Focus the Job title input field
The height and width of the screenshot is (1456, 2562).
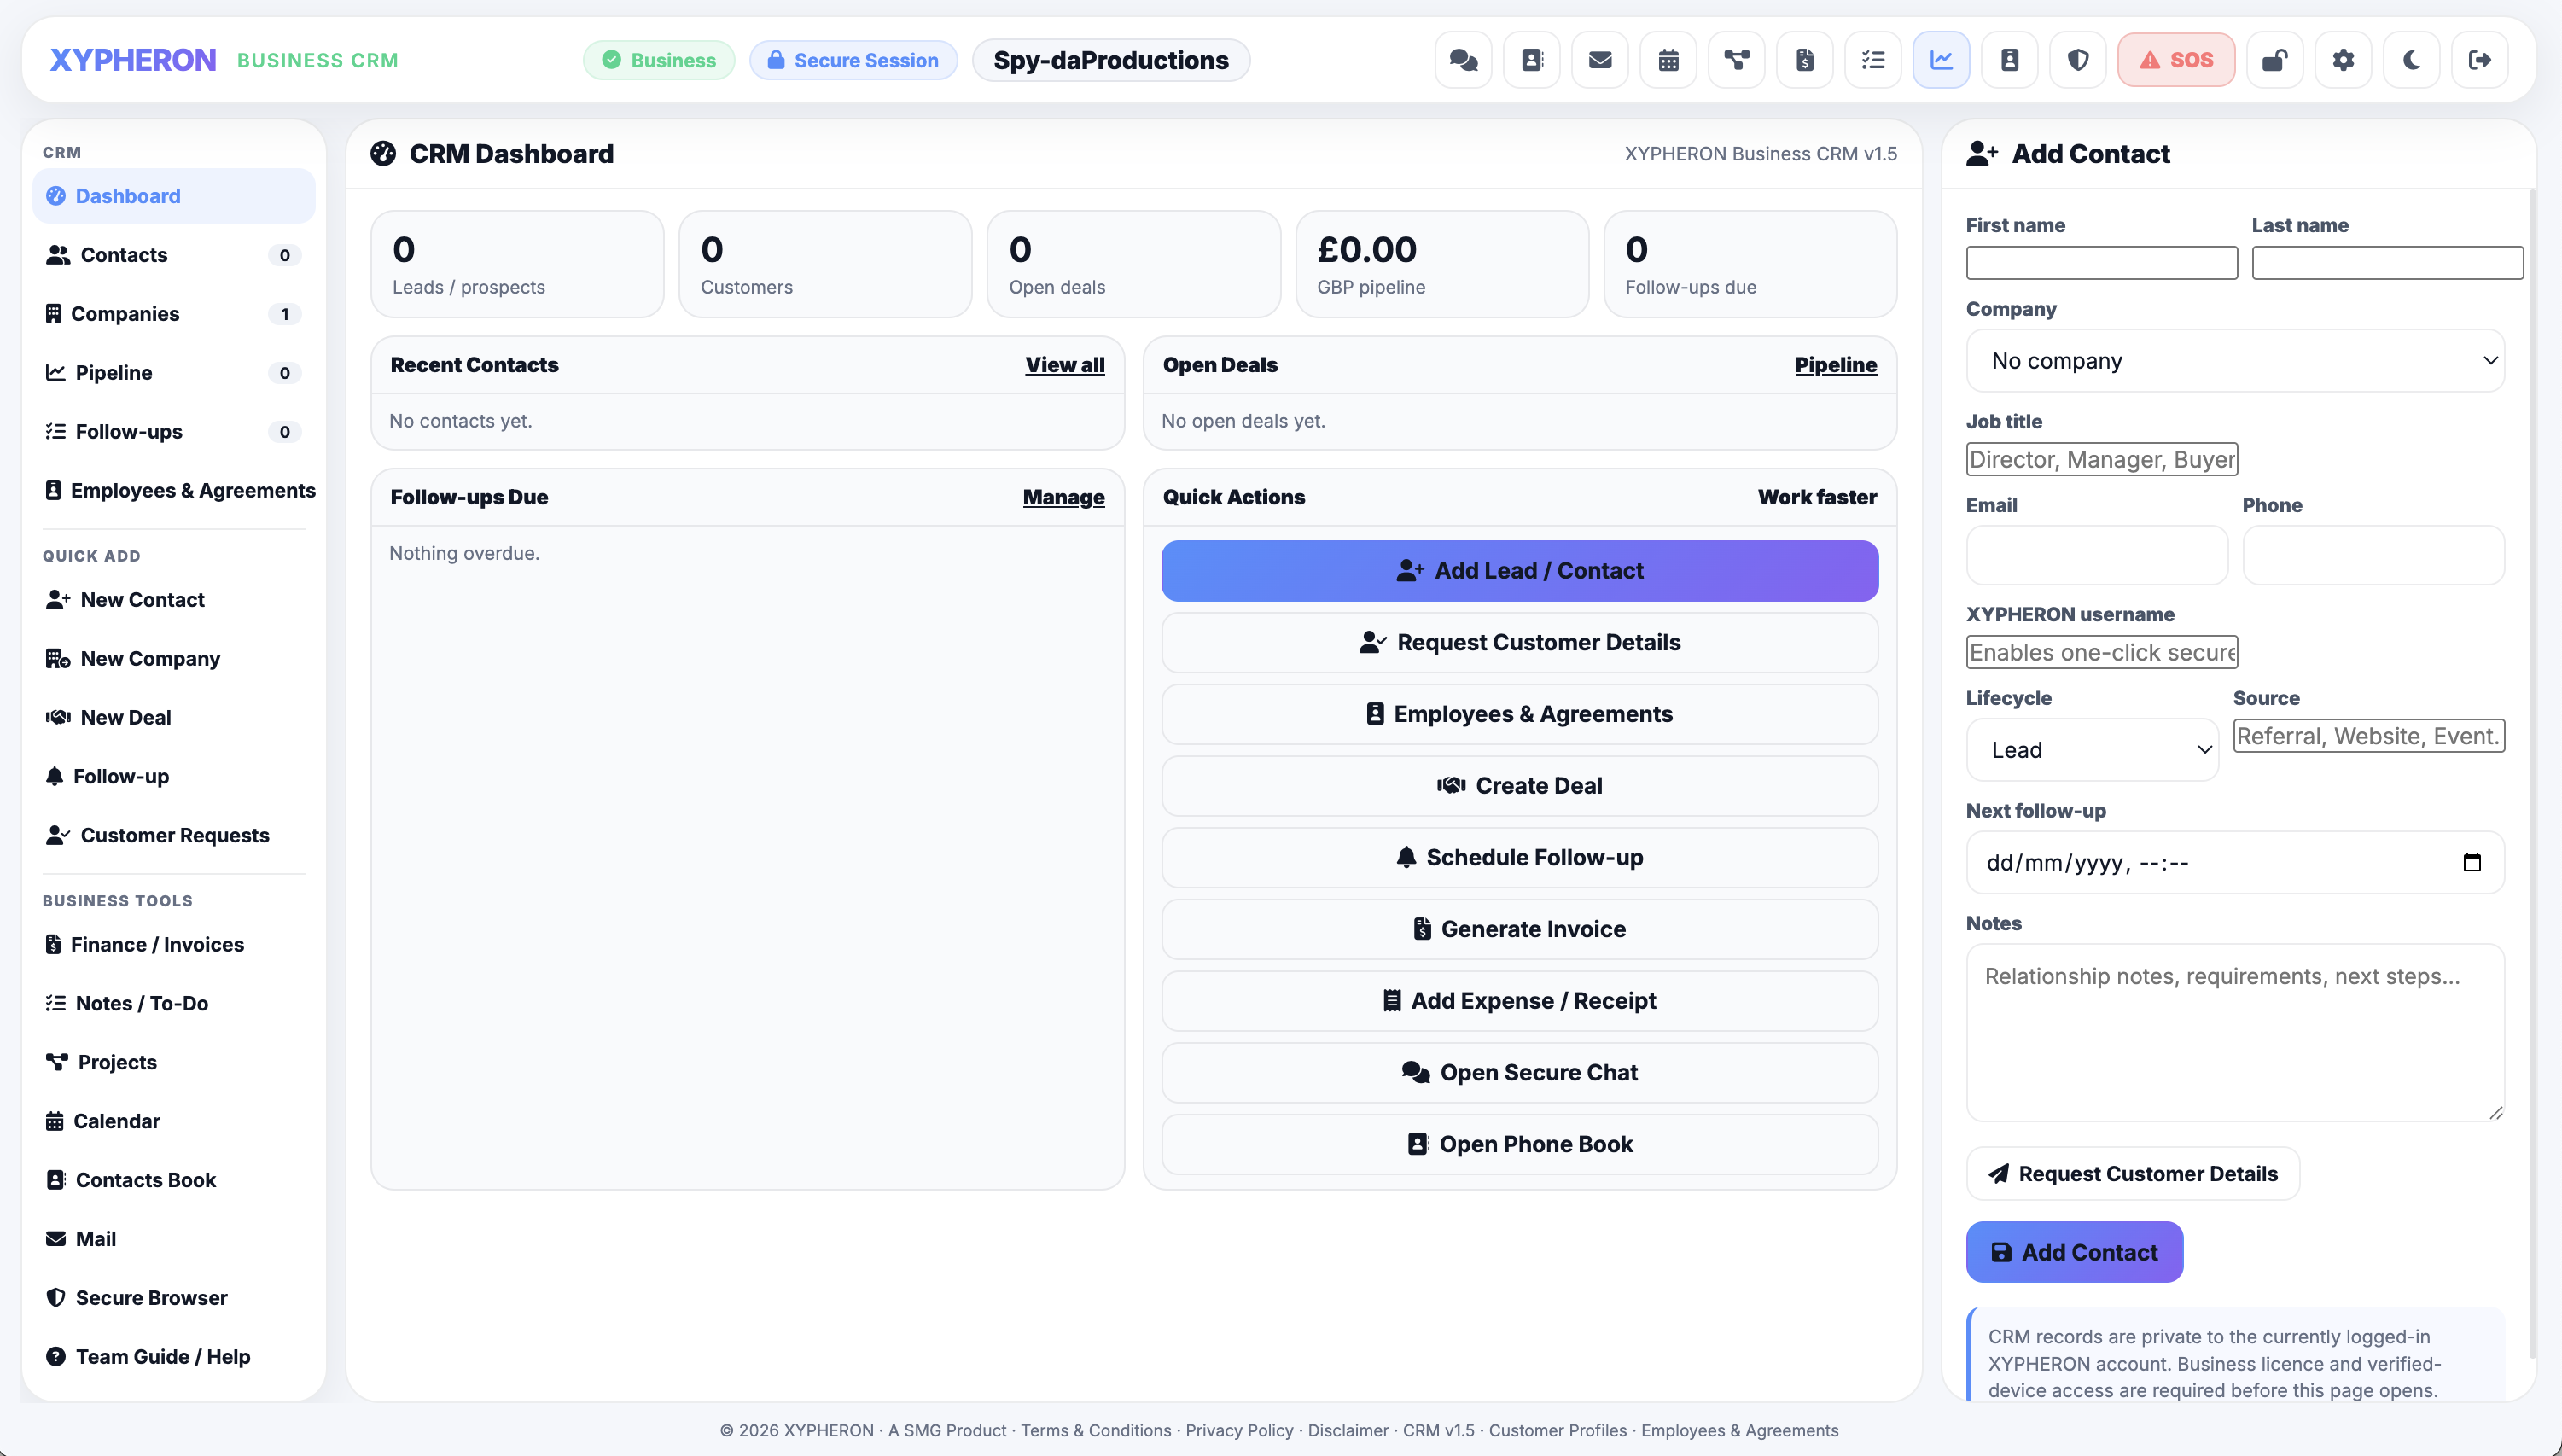(2101, 460)
